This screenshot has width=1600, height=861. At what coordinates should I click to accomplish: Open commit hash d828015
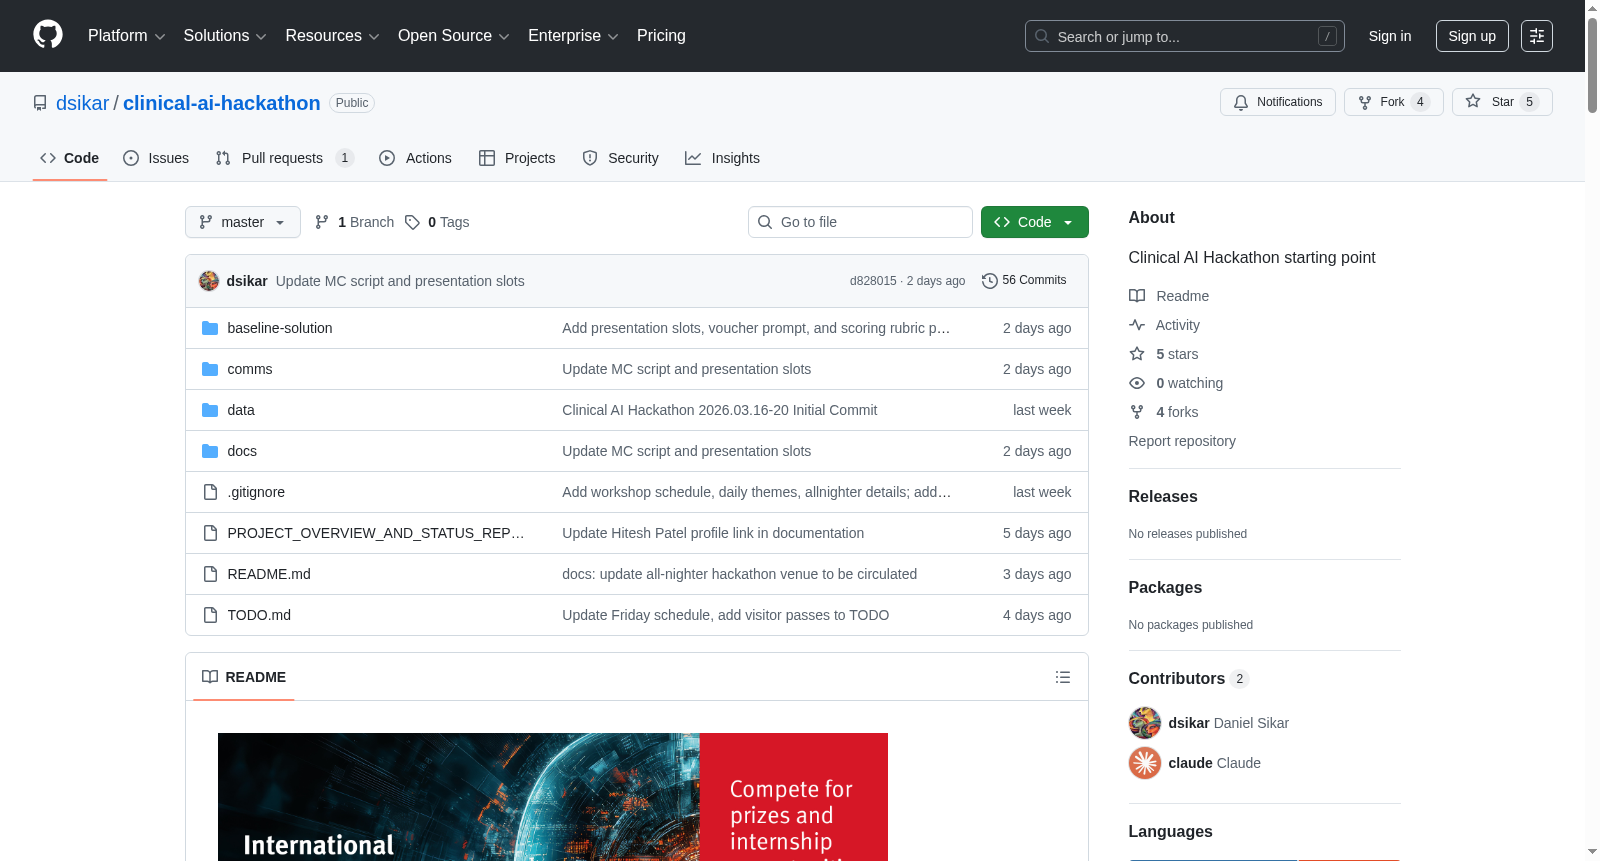pyautogui.click(x=873, y=281)
